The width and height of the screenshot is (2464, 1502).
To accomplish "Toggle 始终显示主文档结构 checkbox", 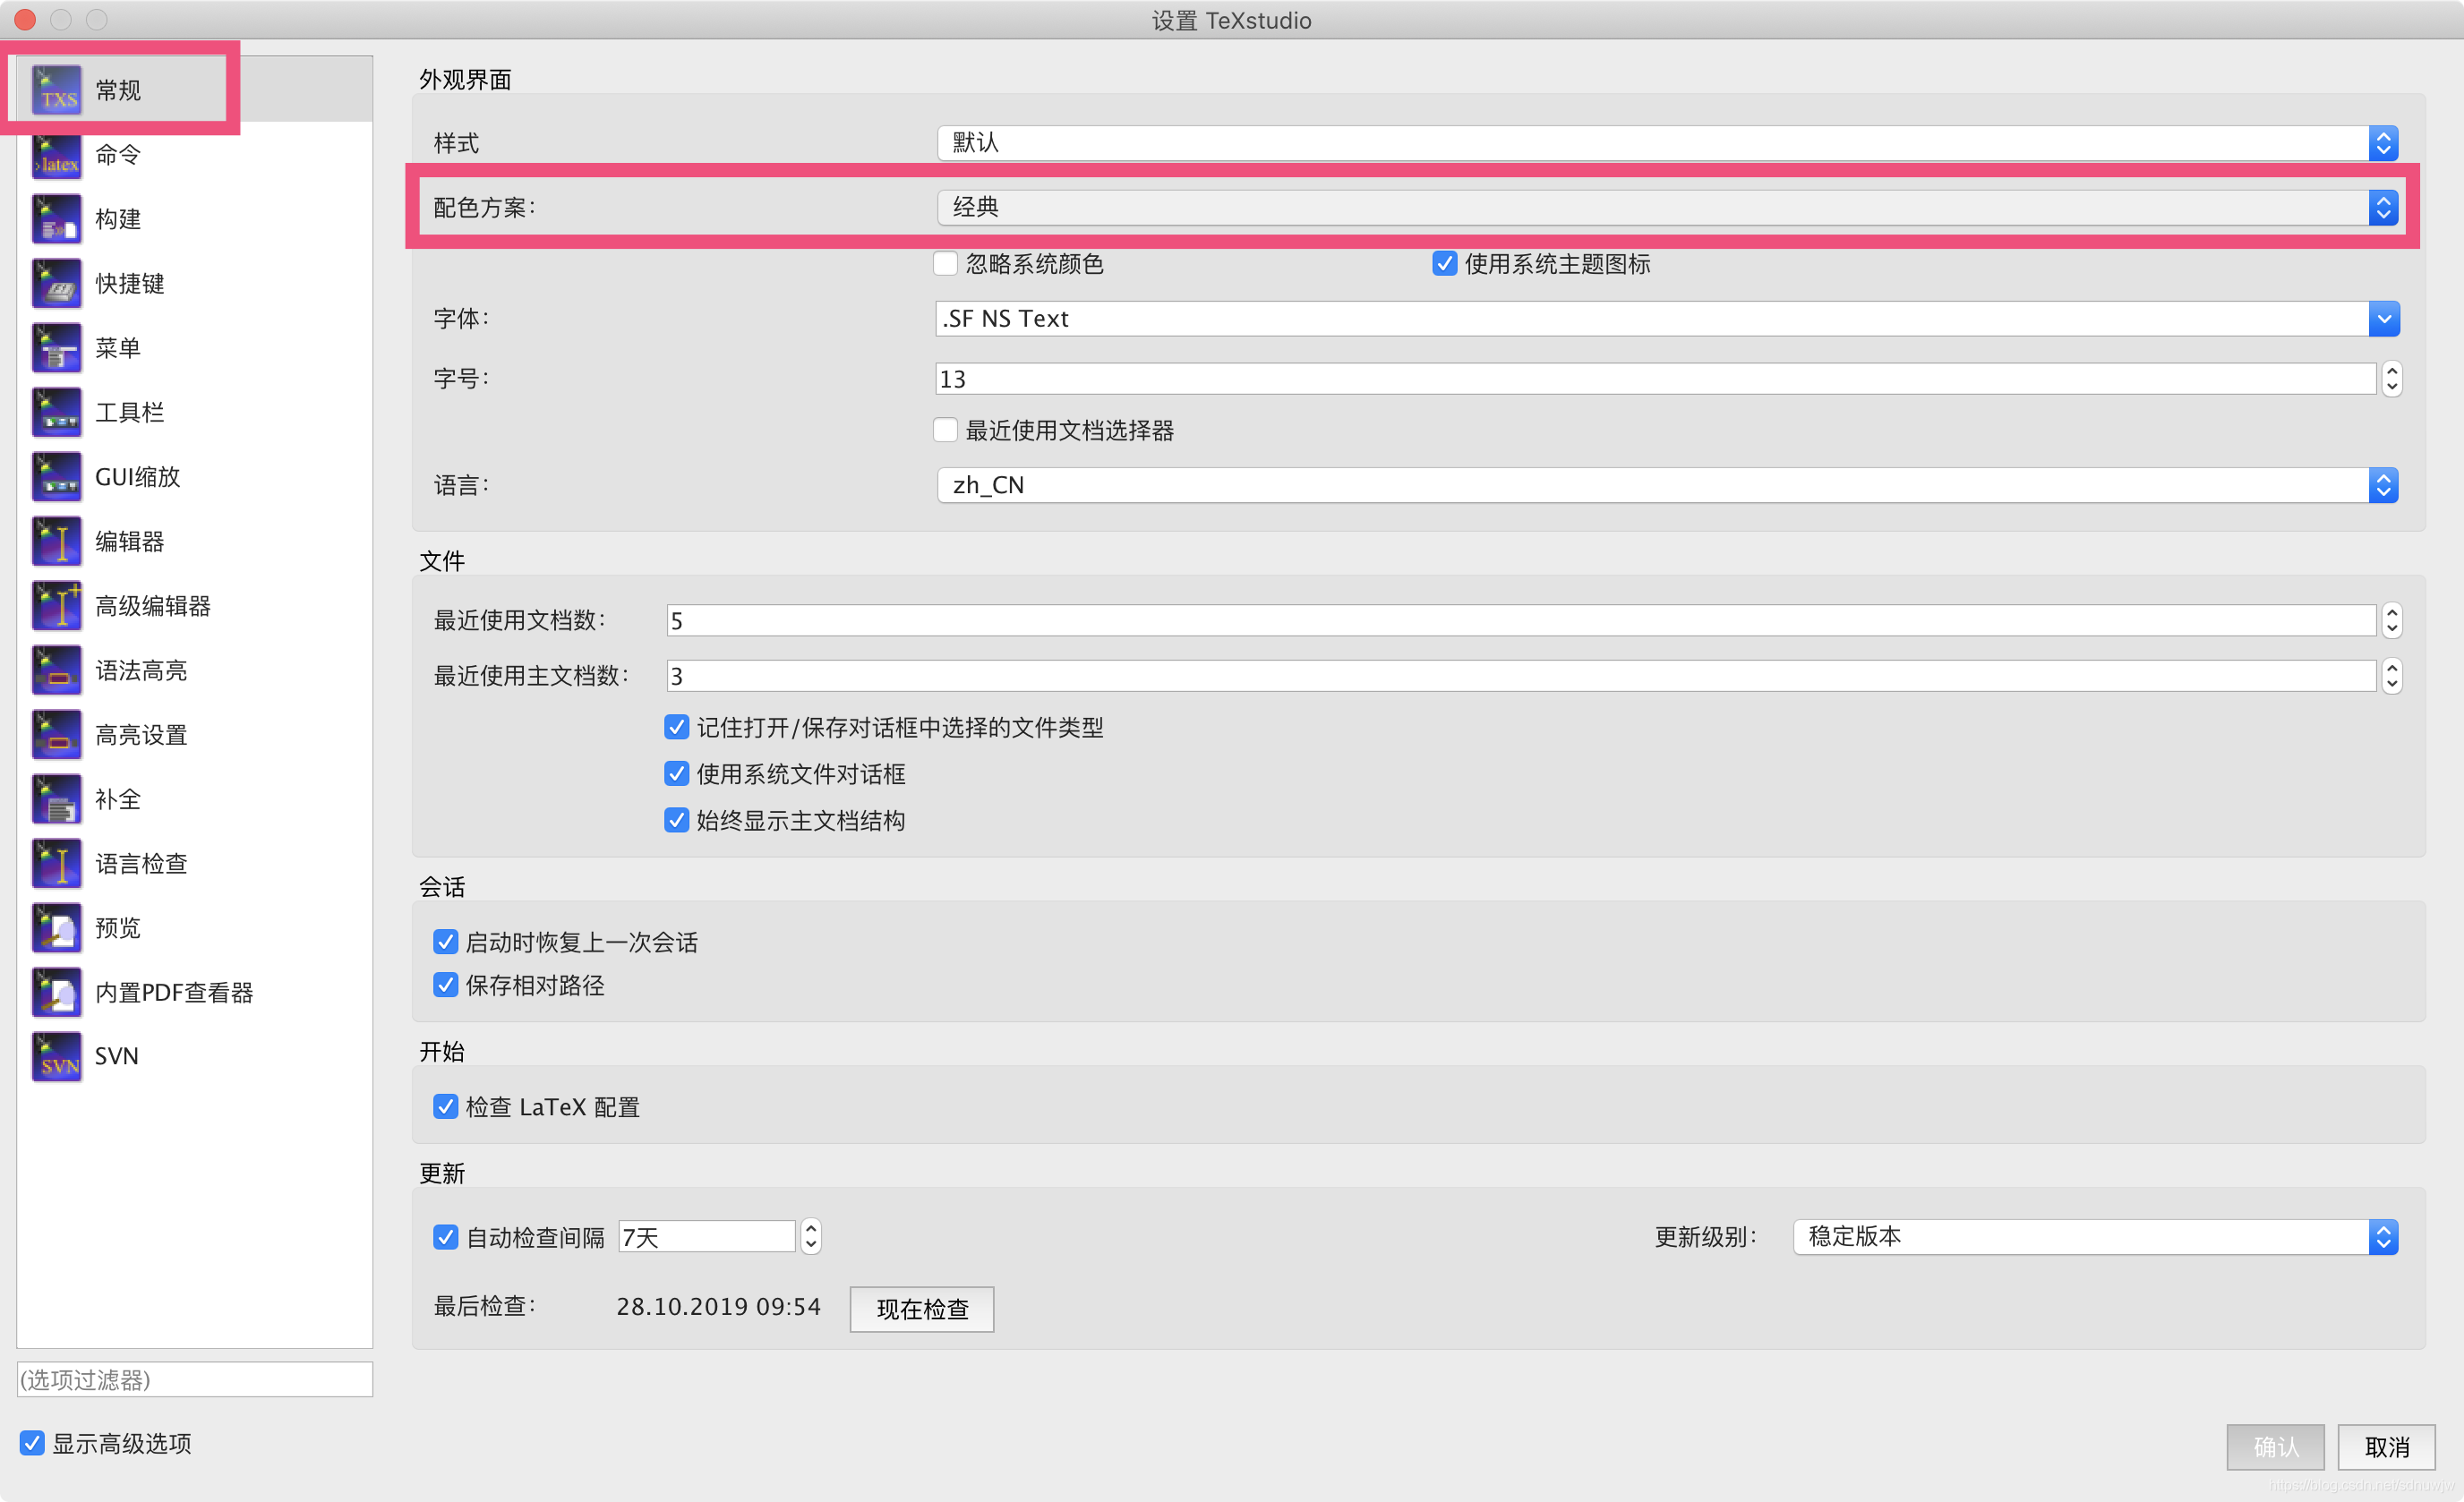I will coord(677,821).
